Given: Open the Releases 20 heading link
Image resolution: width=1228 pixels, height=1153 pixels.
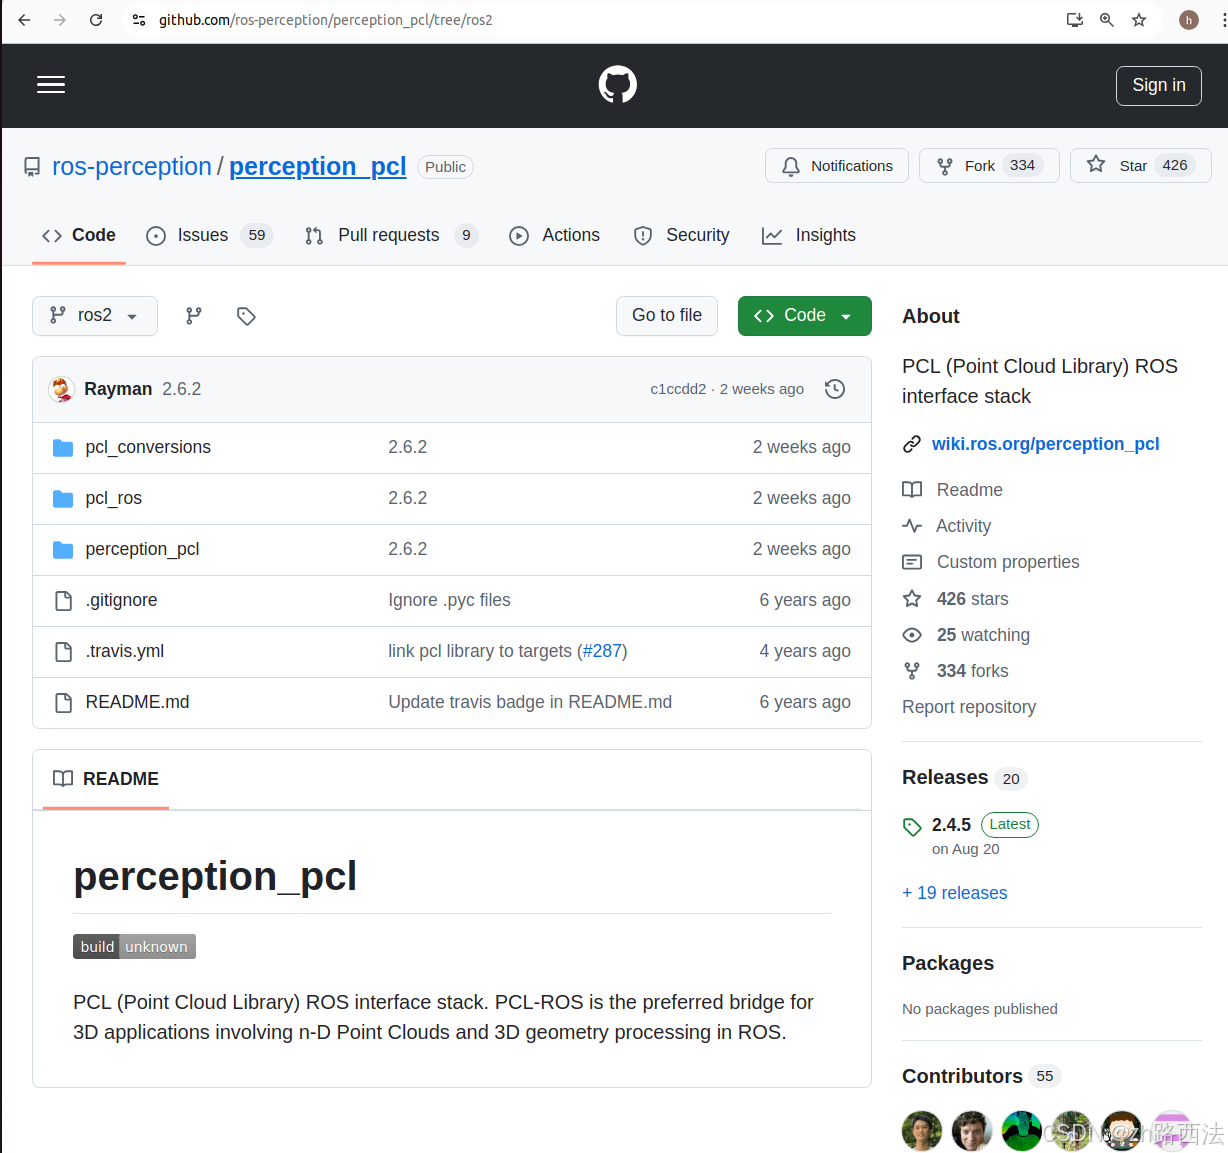Looking at the screenshot, I should (x=964, y=778).
